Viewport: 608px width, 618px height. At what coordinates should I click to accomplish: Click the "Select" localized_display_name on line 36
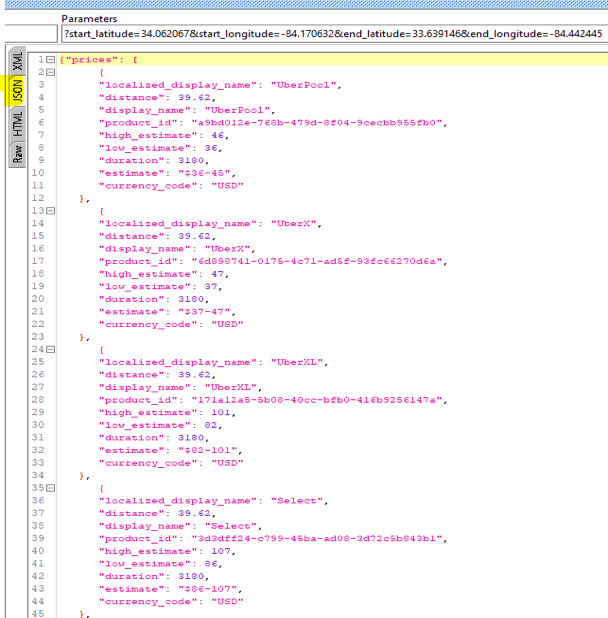[297, 501]
